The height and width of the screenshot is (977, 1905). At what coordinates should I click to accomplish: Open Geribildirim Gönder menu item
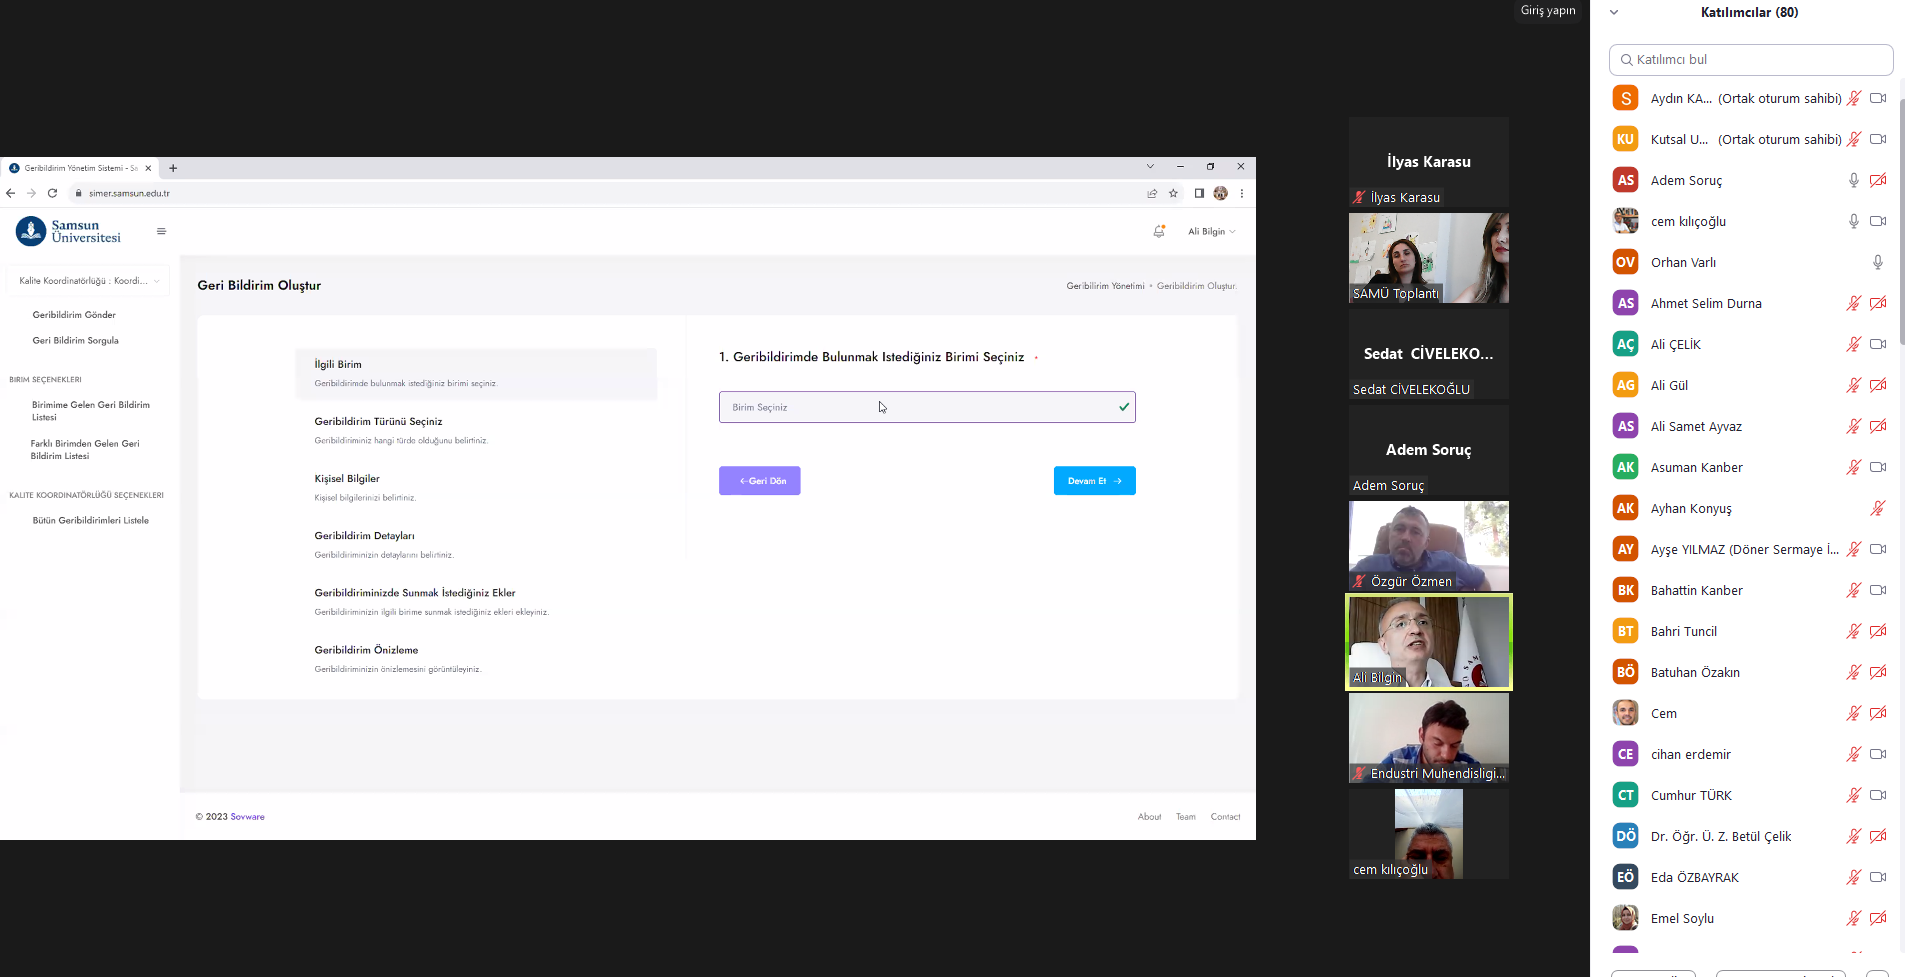pyautogui.click(x=74, y=315)
